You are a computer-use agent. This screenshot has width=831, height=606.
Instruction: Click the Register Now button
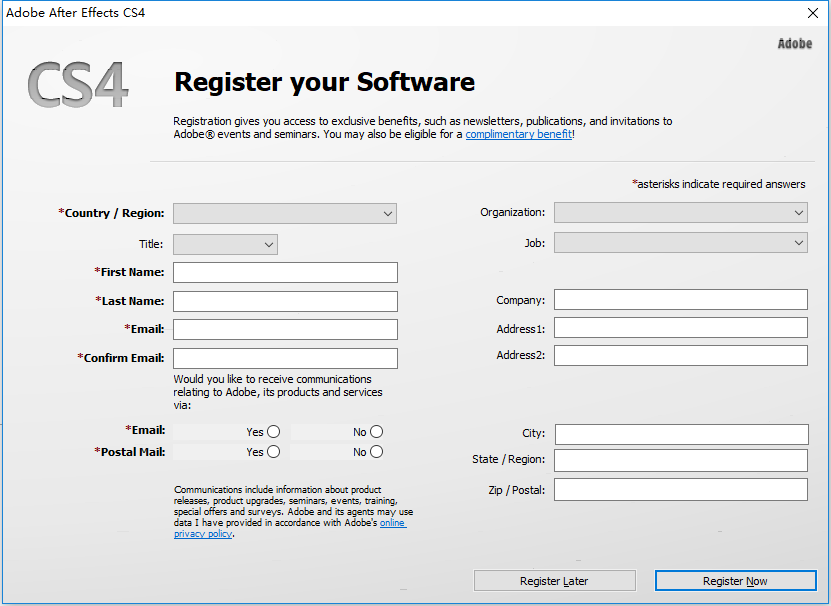click(x=735, y=581)
